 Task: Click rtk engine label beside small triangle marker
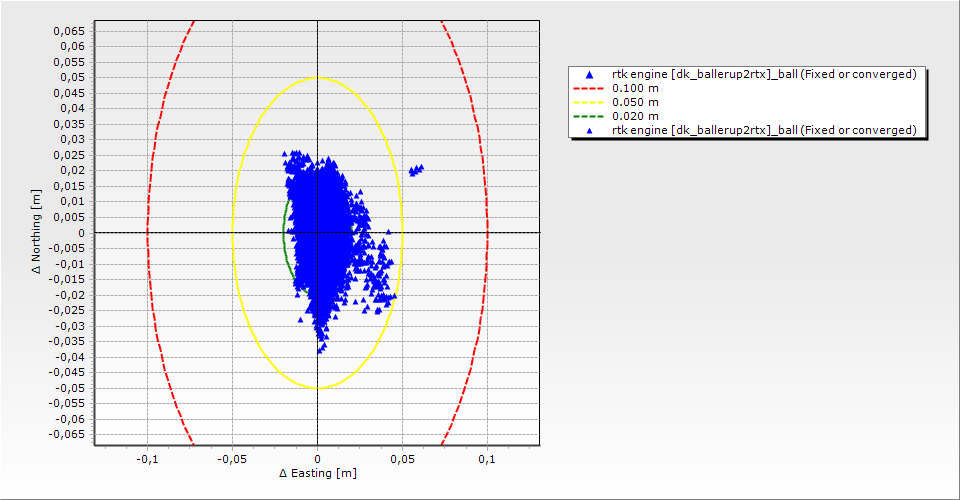(x=764, y=130)
